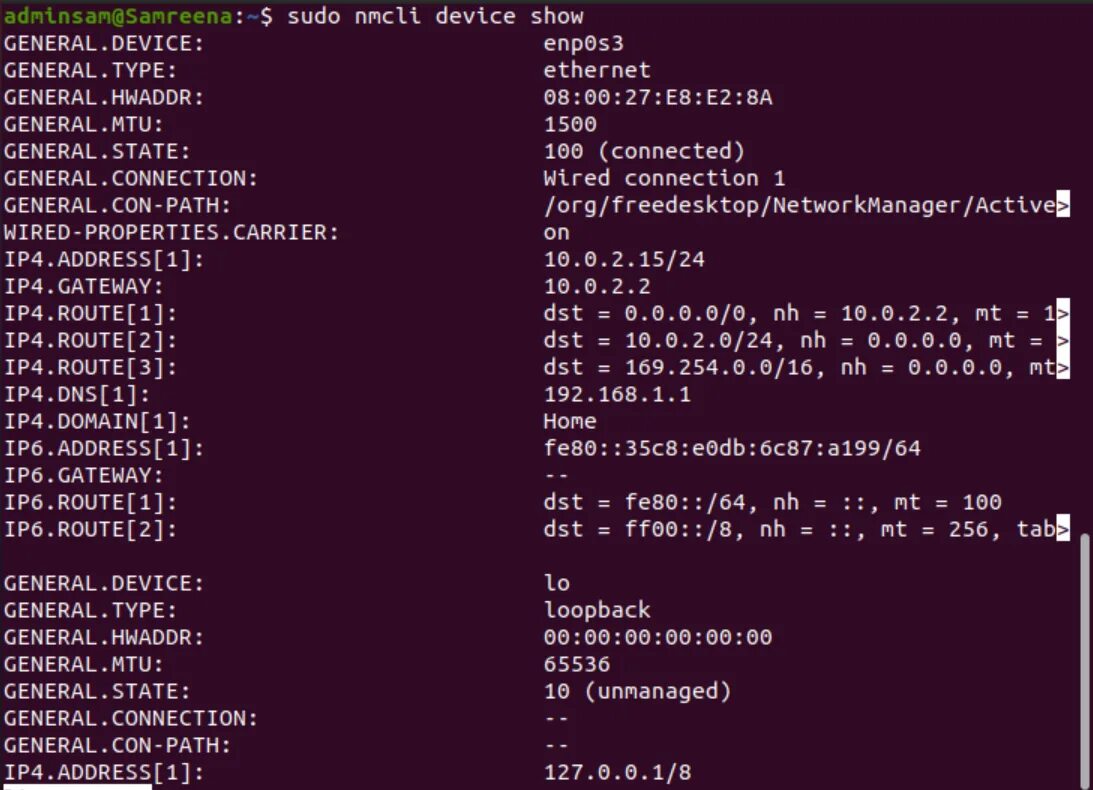Click the Wired connection 1 value
1093x790 pixels.
pyautogui.click(x=664, y=178)
